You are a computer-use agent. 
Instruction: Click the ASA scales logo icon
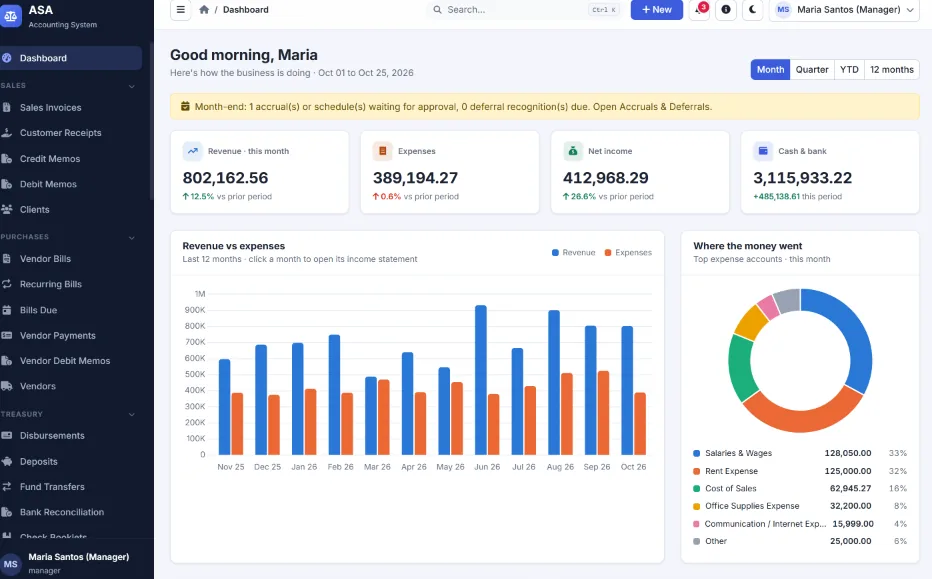pyautogui.click(x=10, y=17)
